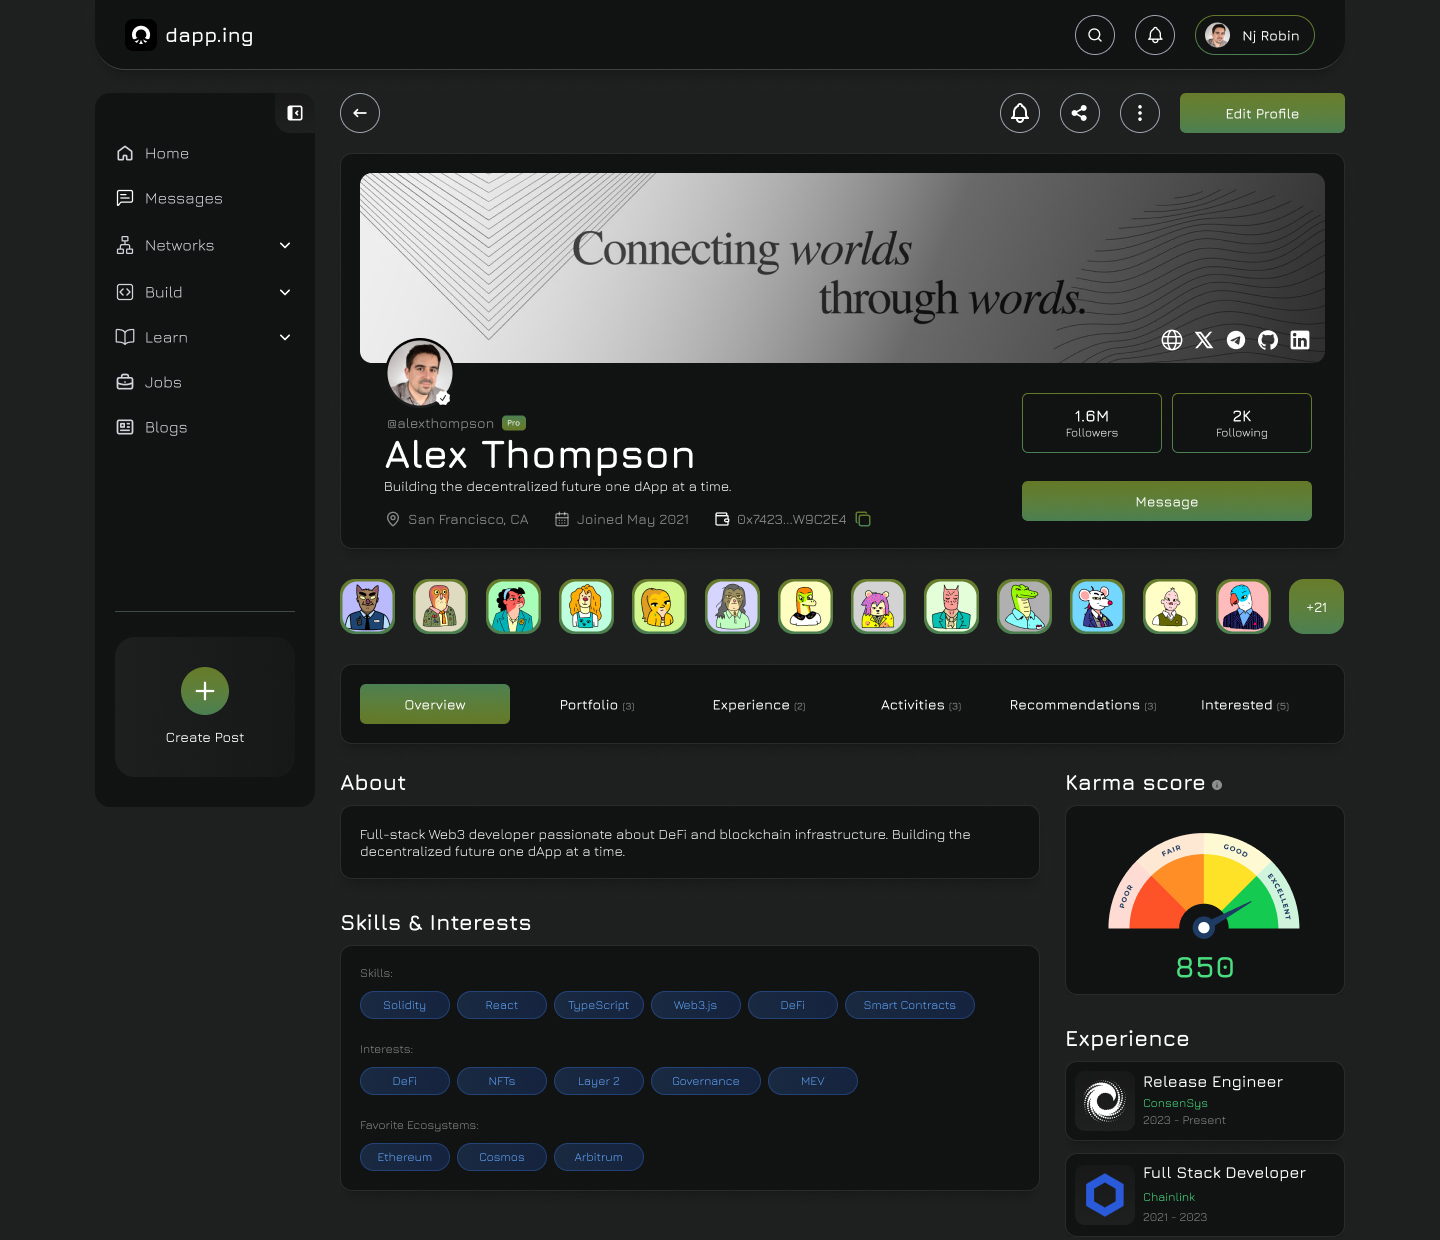
Task: Show the +21 more NFT avatars
Action: [1316, 607]
